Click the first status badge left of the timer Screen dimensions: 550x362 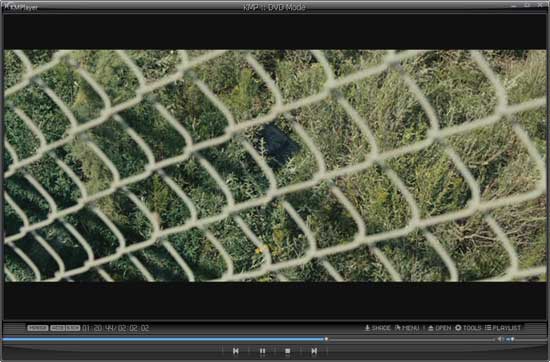pyautogui.click(x=38, y=328)
